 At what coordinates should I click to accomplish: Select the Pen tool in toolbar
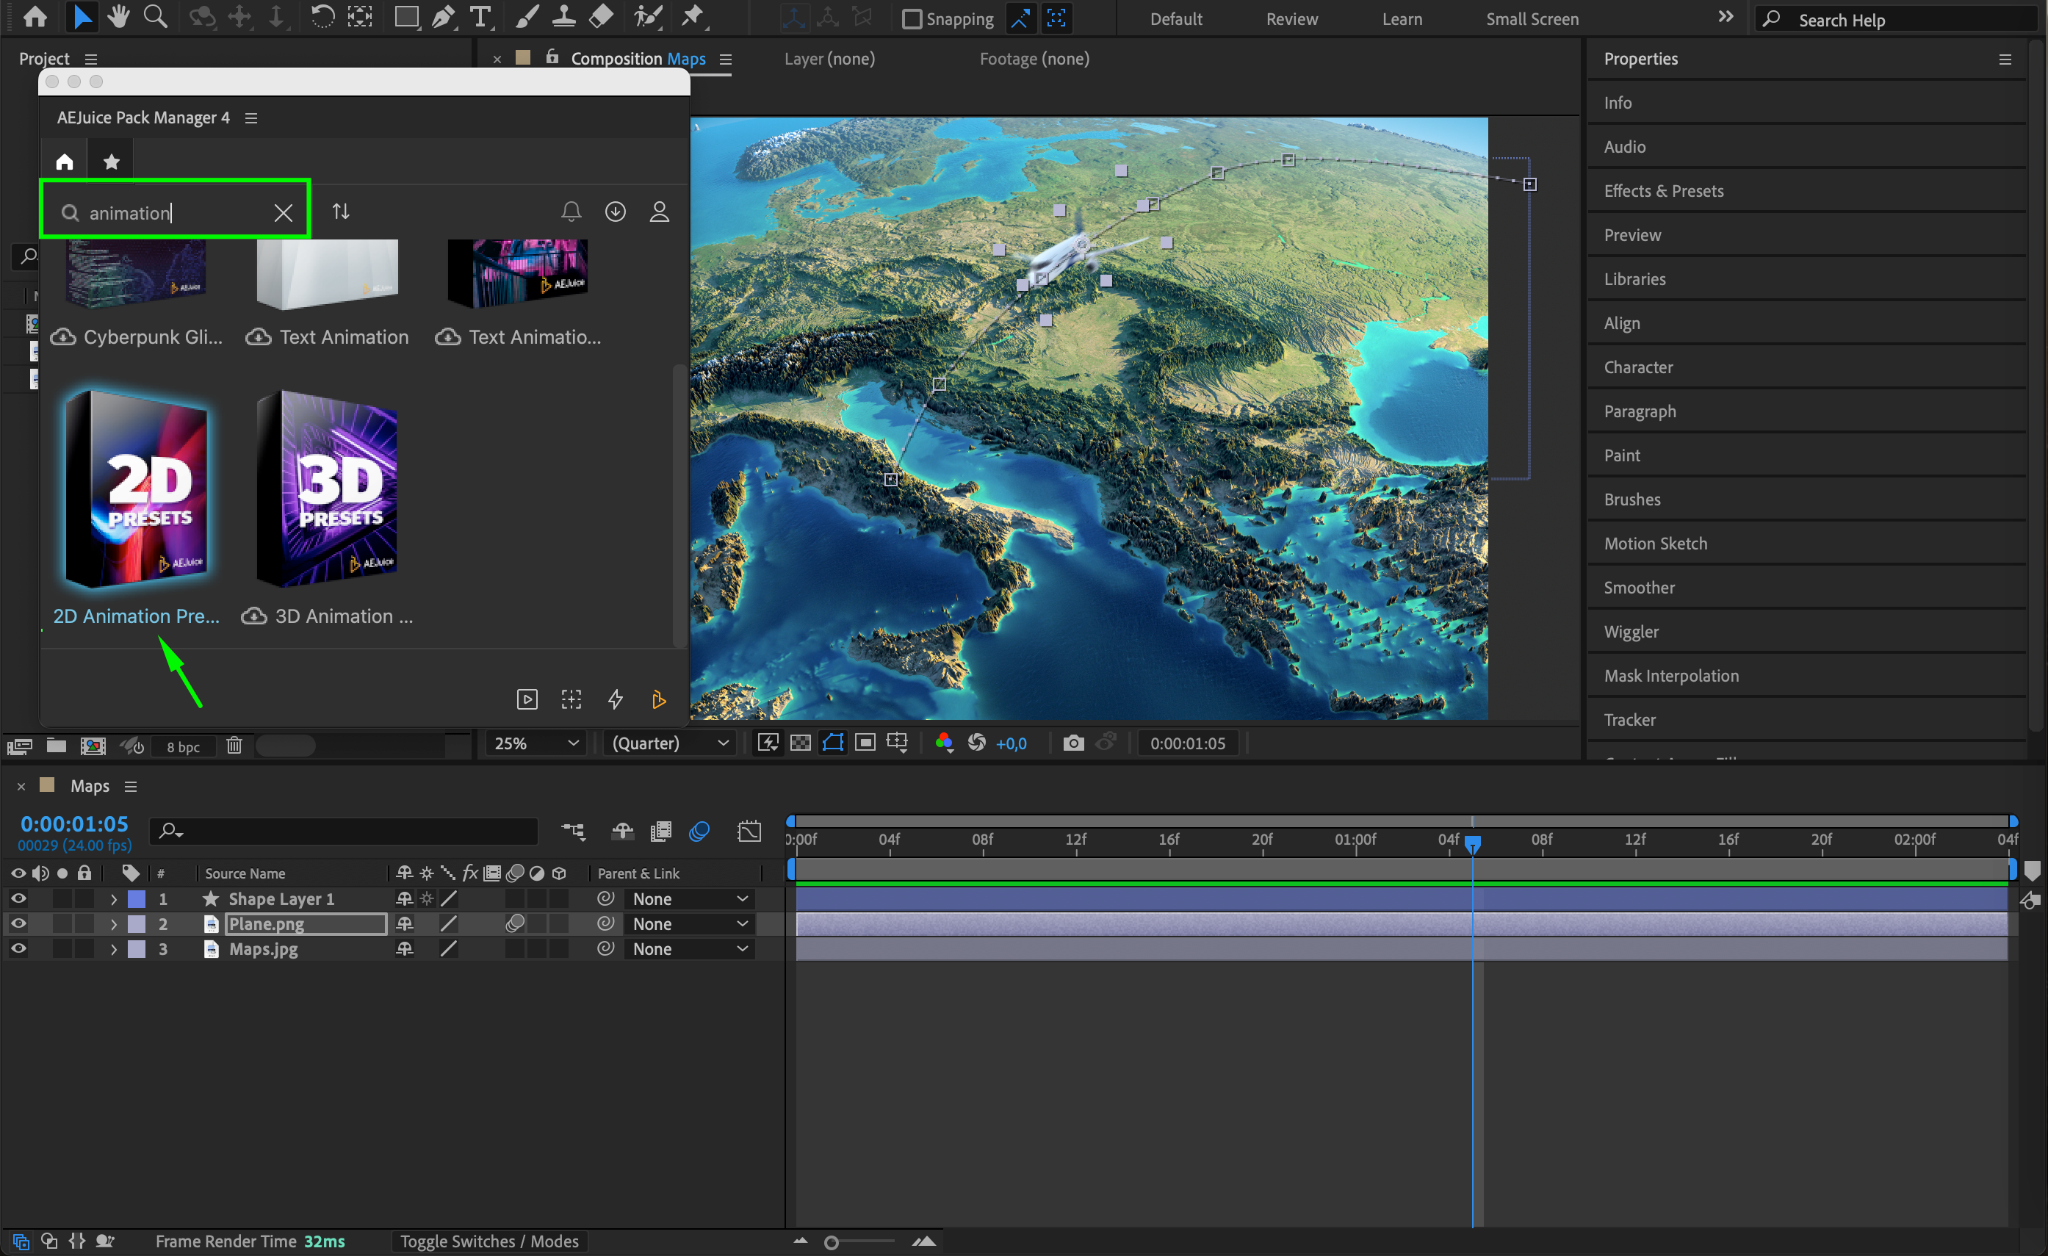pos(443,17)
